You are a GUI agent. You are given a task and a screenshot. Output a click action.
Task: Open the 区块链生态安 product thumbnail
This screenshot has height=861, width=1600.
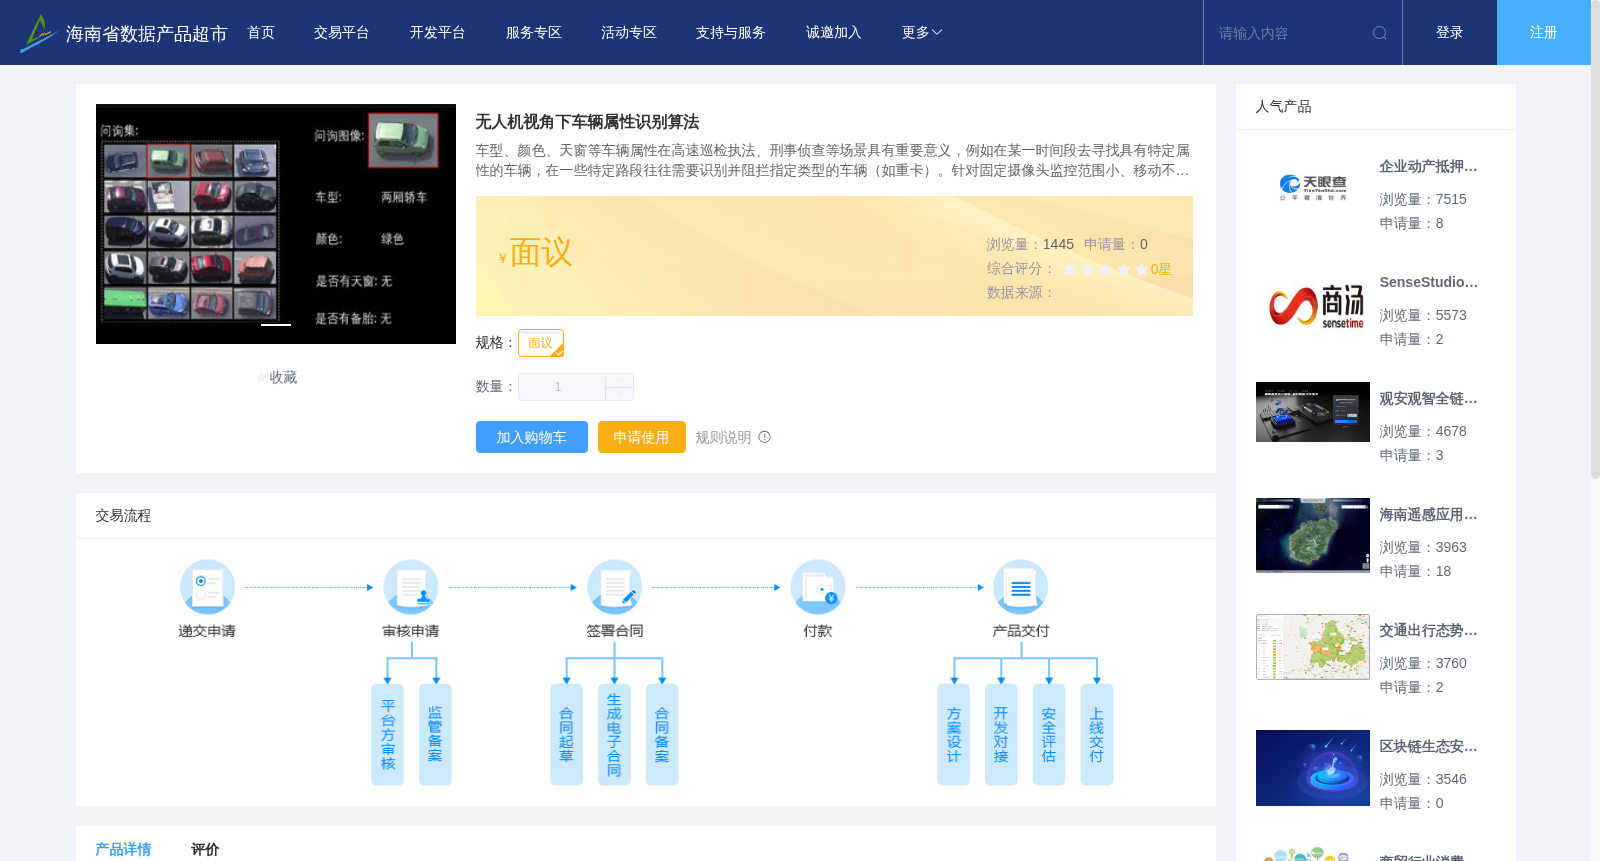coord(1313,768)
